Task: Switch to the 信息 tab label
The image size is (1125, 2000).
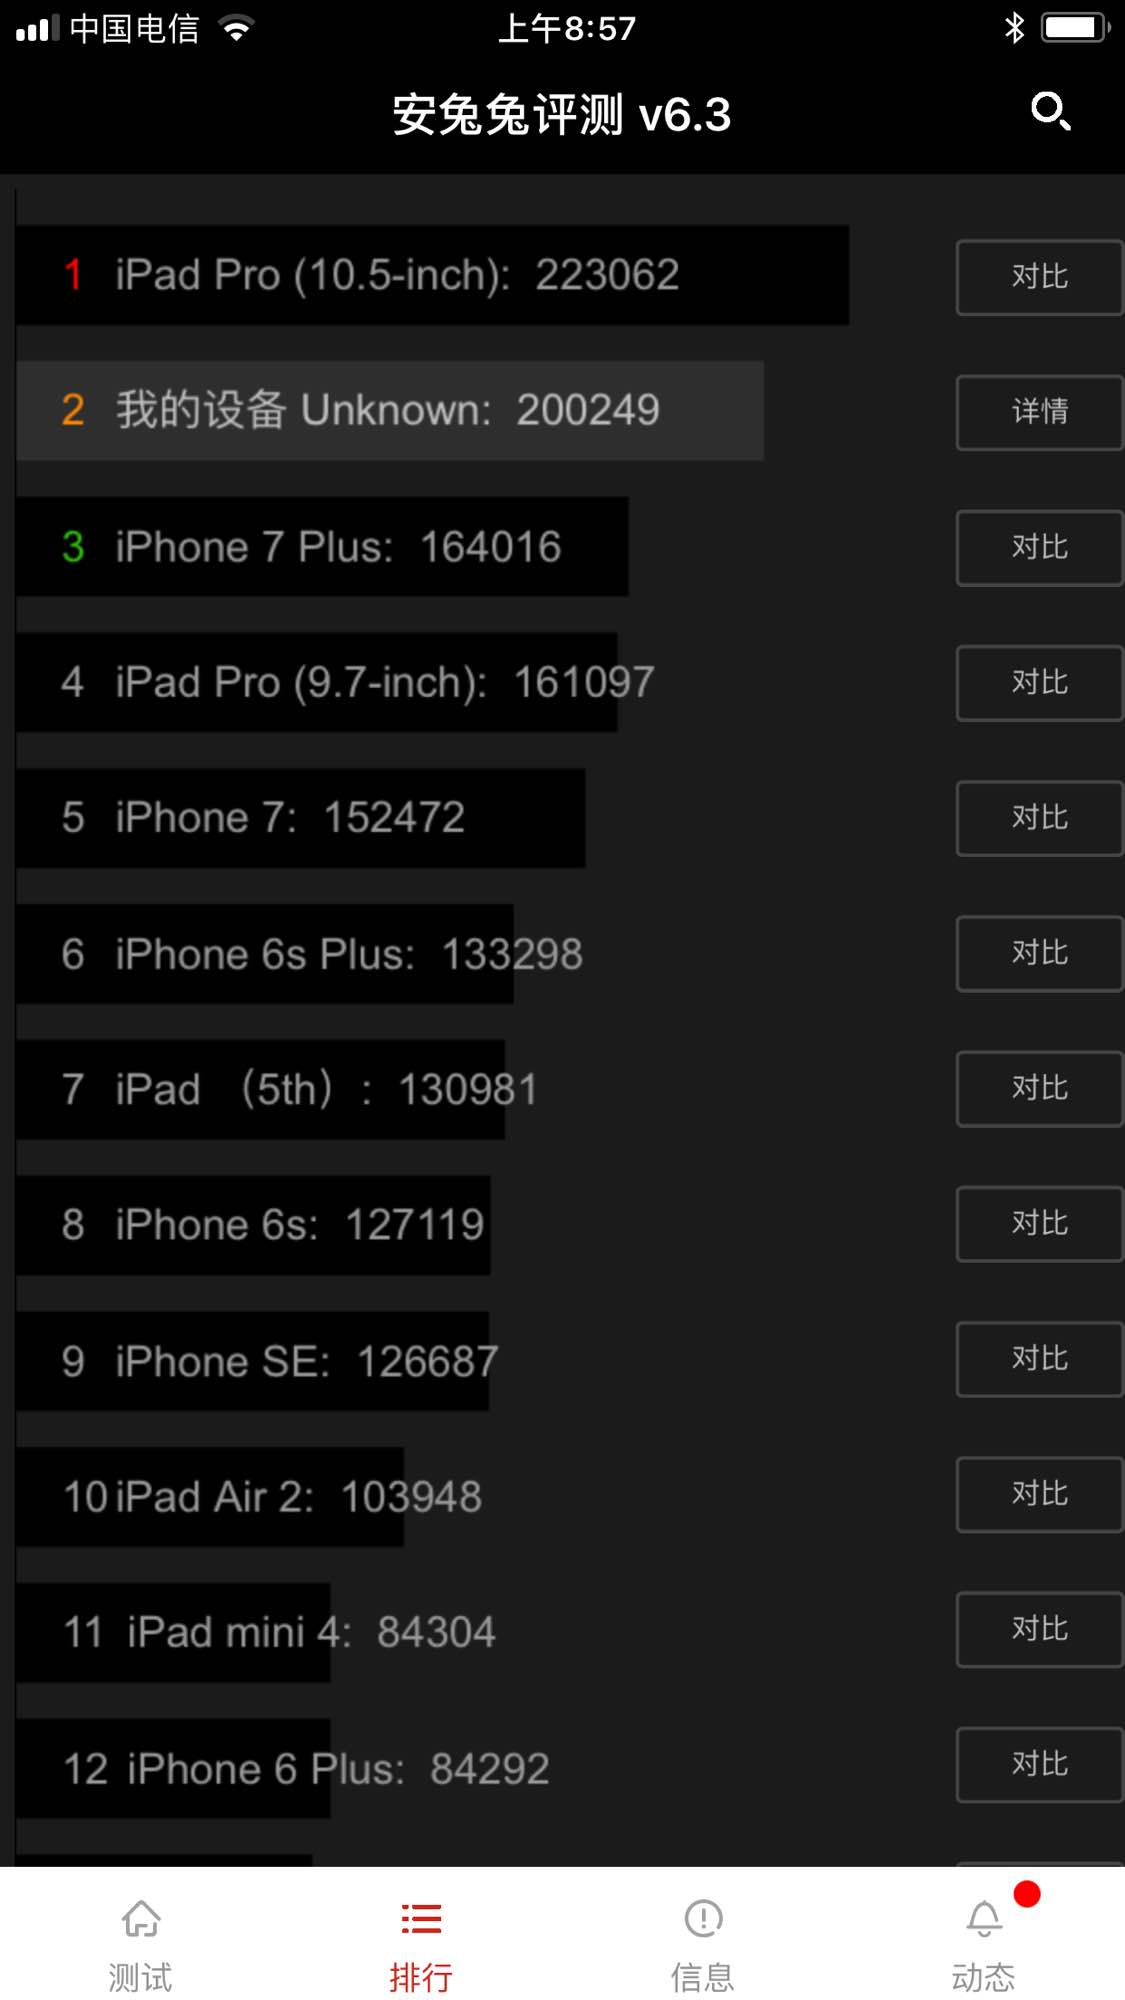Action: [x=703, y=1977]
